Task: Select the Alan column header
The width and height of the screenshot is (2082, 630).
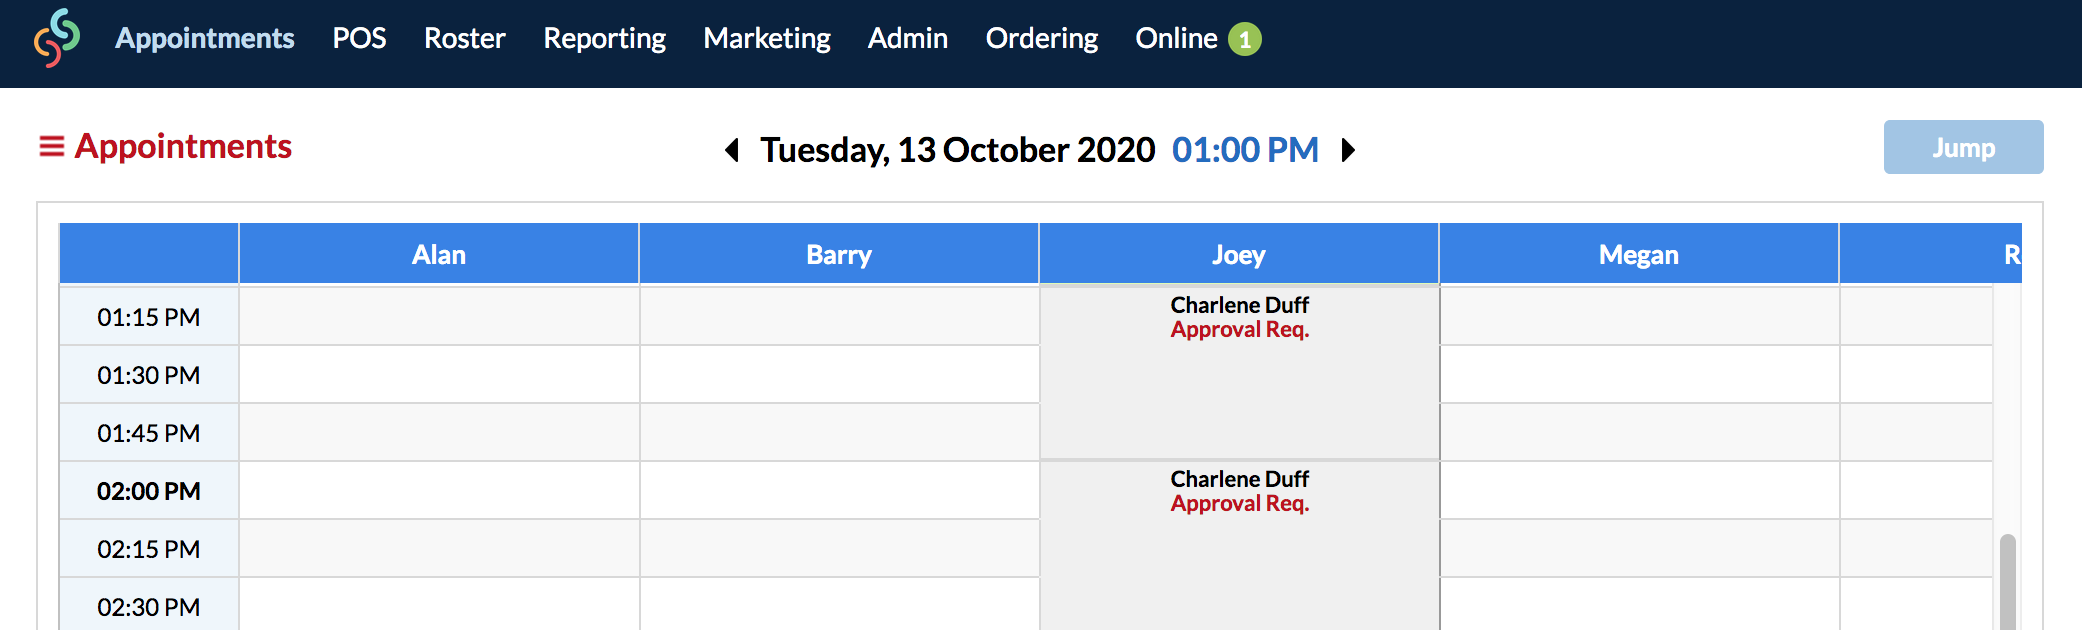Action: click(x=439, y=254)
